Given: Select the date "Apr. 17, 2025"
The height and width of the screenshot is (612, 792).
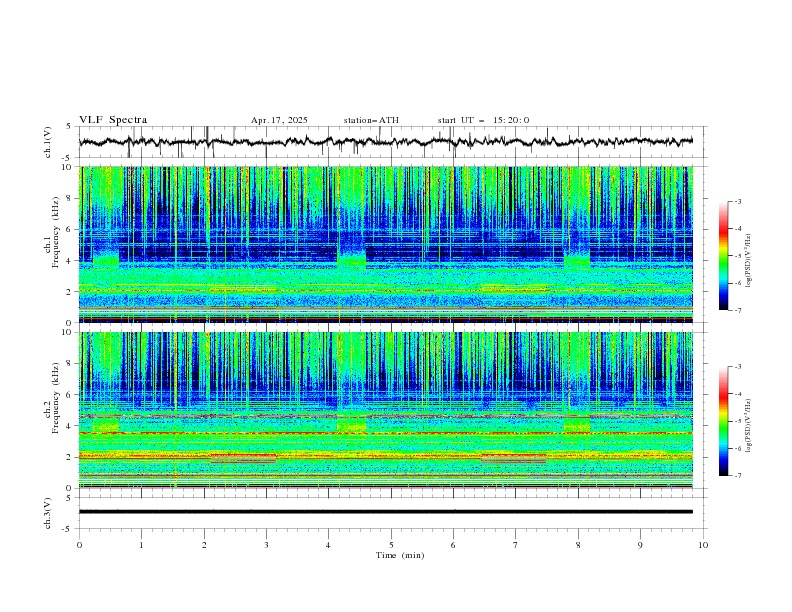Looking at the screenshot, I should click(279, 120).
